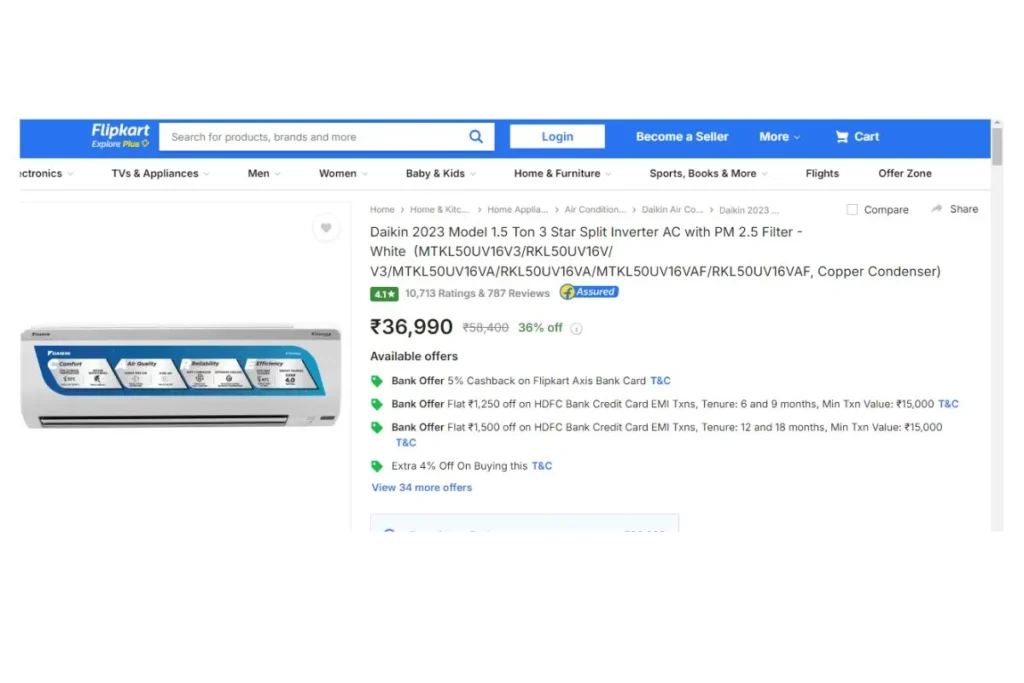Open Daikin Air Conditioners breadcrumb link
1024x683 pixels.
(x=672, y=210)
